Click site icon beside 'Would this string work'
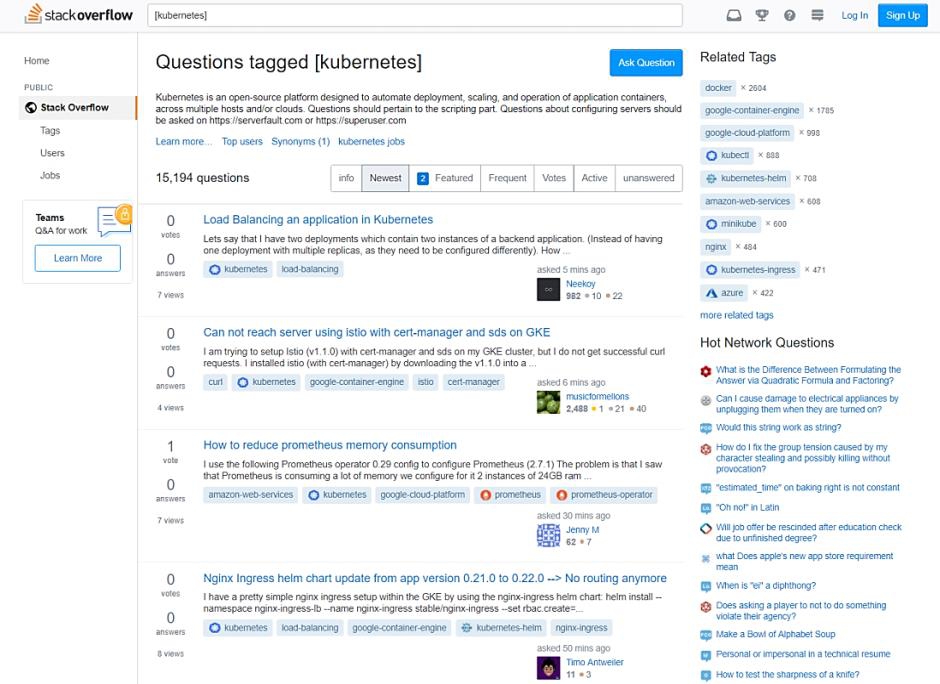The width and height of the screenshot is (940, 684). pos(706,428)
